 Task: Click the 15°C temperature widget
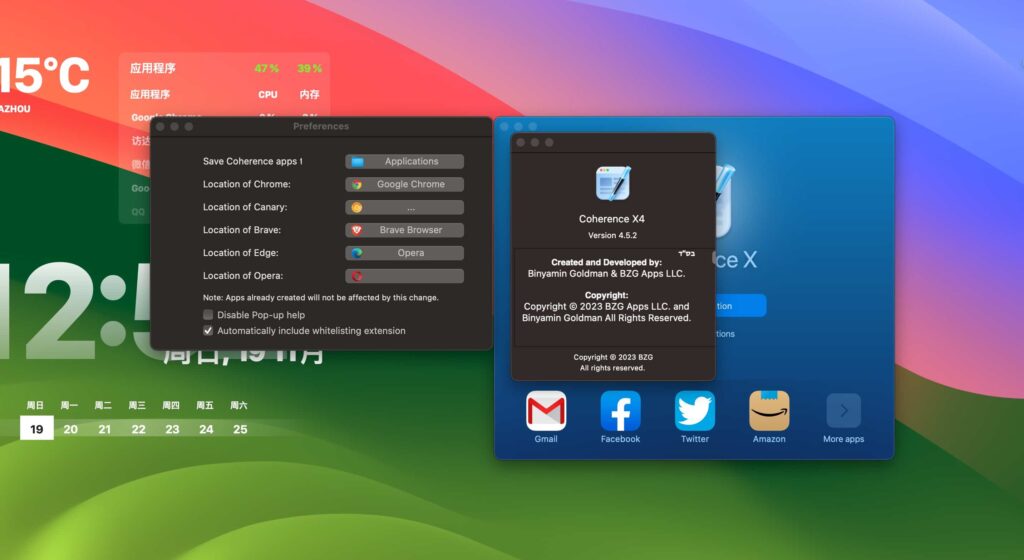[44, 75]
